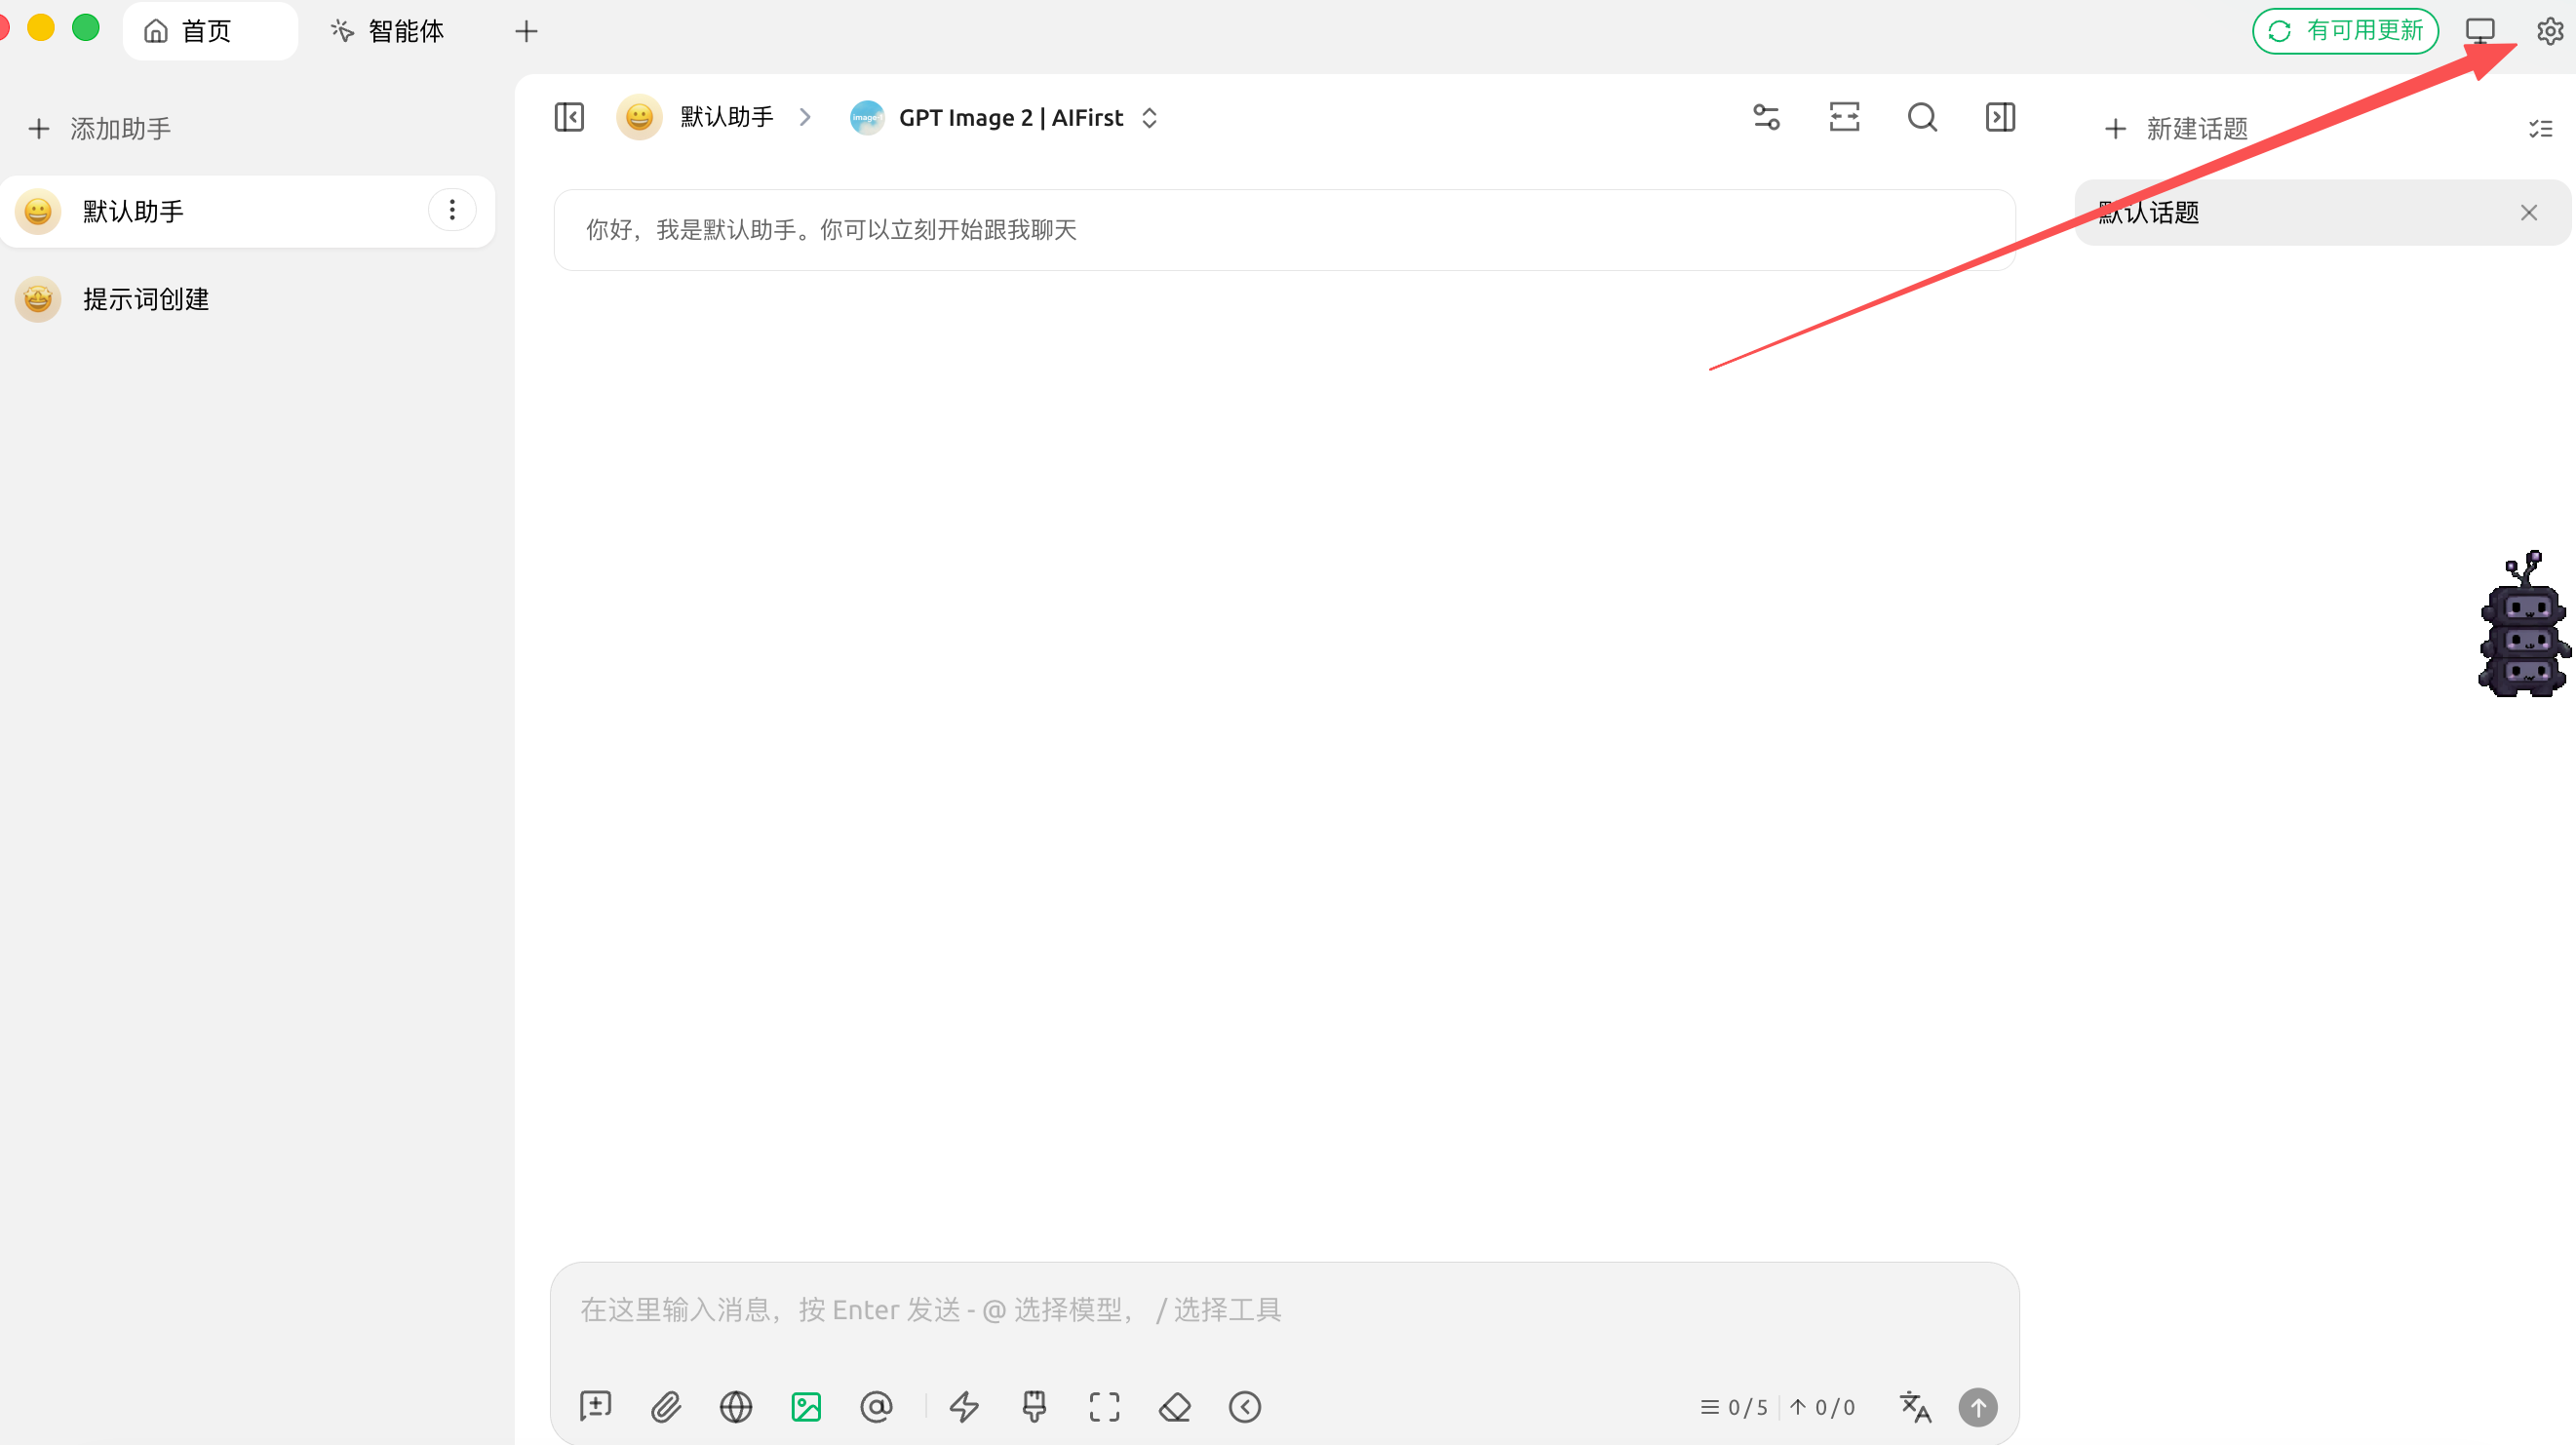
Task: Click the 有可用更新 update button
Action: pos(2345,31)
